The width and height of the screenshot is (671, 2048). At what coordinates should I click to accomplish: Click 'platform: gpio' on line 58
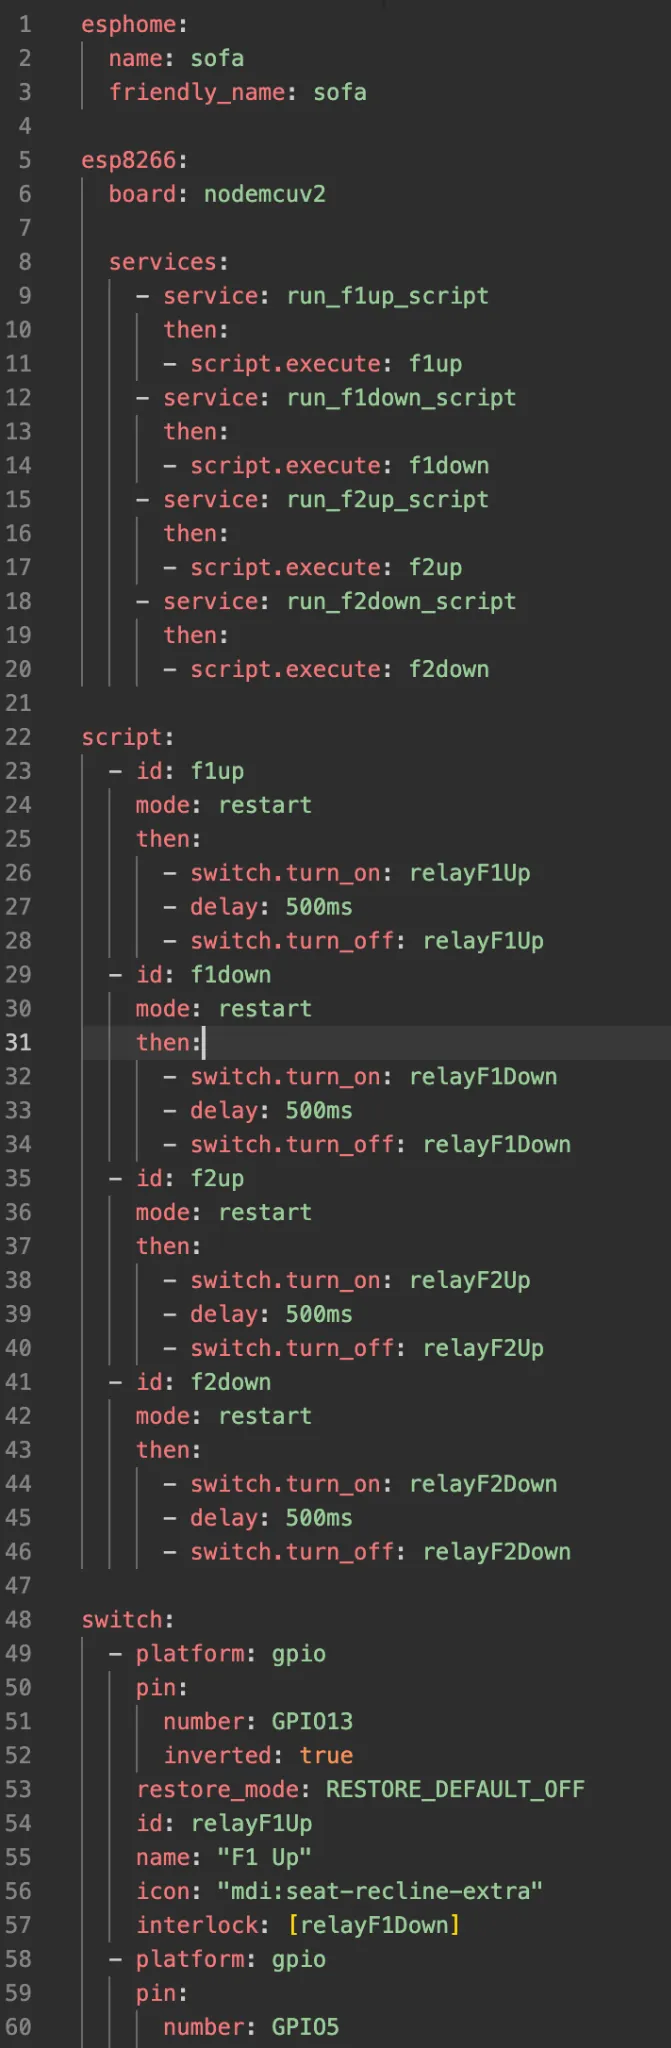[231, 1962]
